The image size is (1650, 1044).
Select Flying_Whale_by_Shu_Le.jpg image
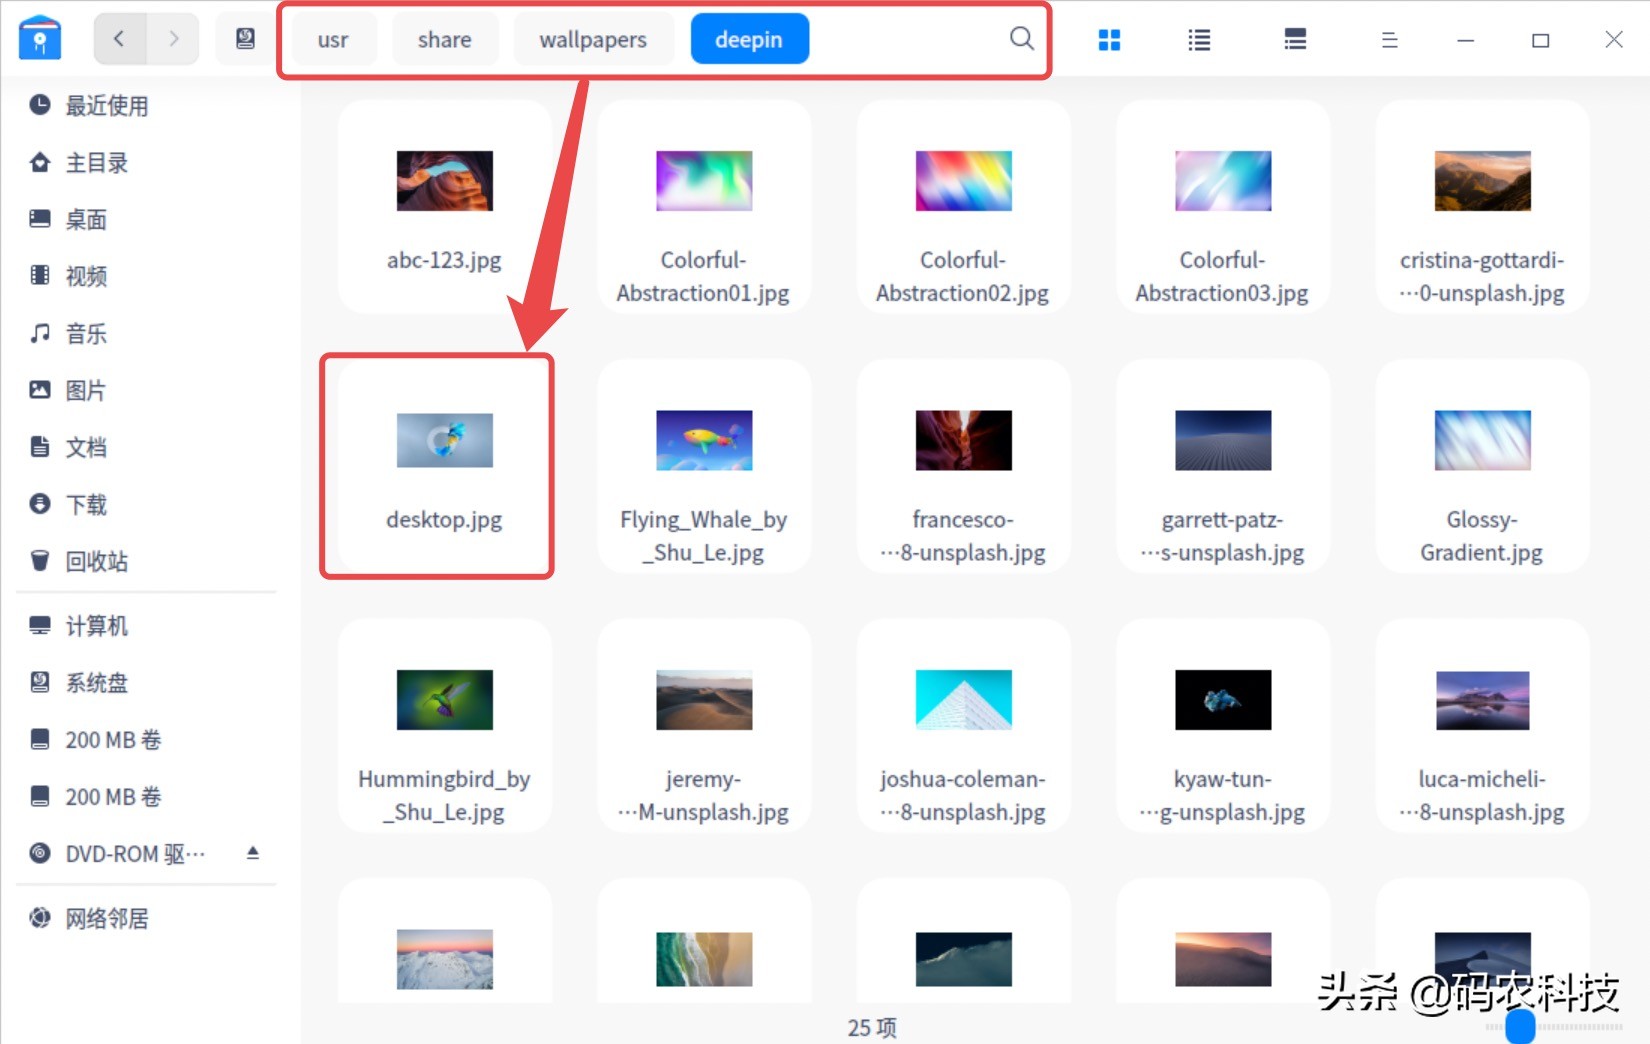[x=703, y=440]
